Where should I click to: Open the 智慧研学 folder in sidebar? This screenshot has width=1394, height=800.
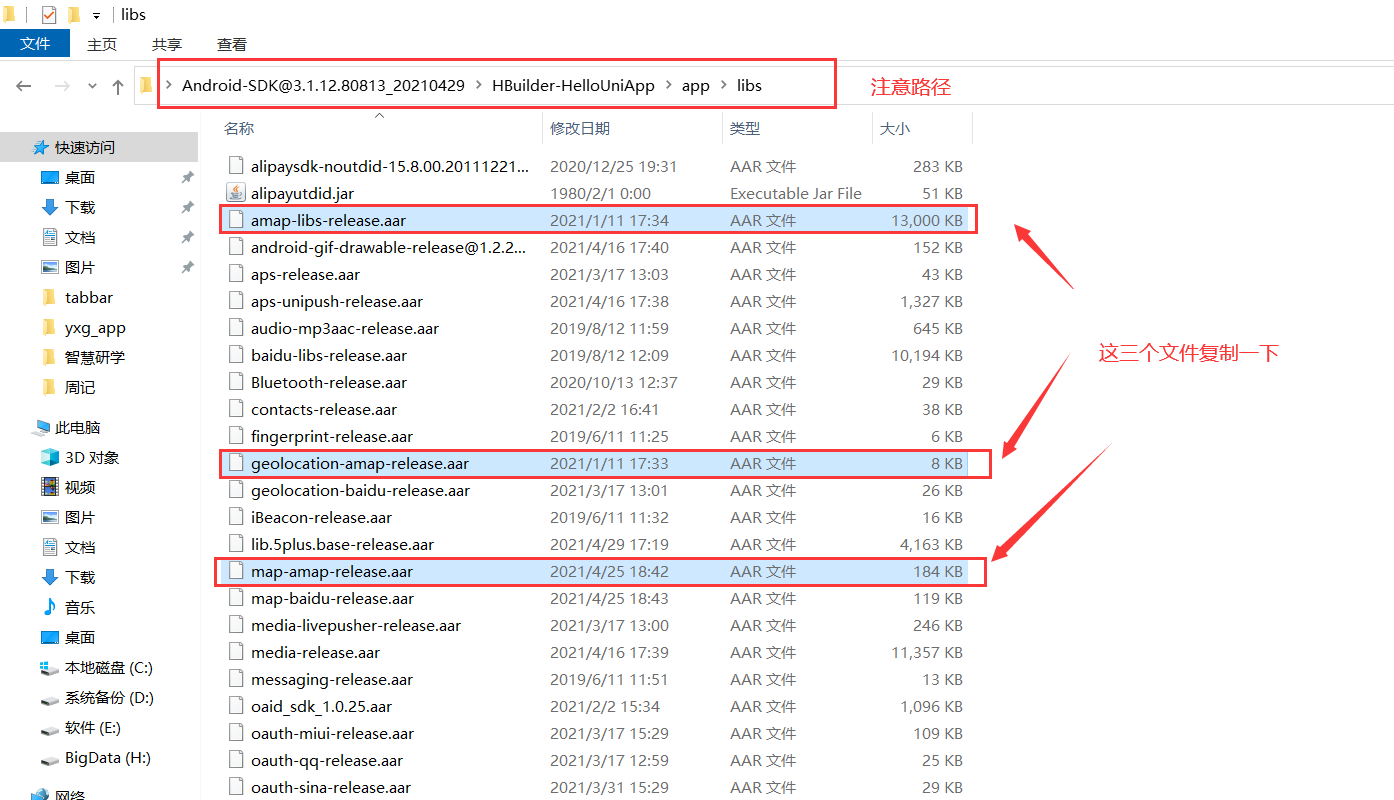pyautogui.click(x=95, y=357)
